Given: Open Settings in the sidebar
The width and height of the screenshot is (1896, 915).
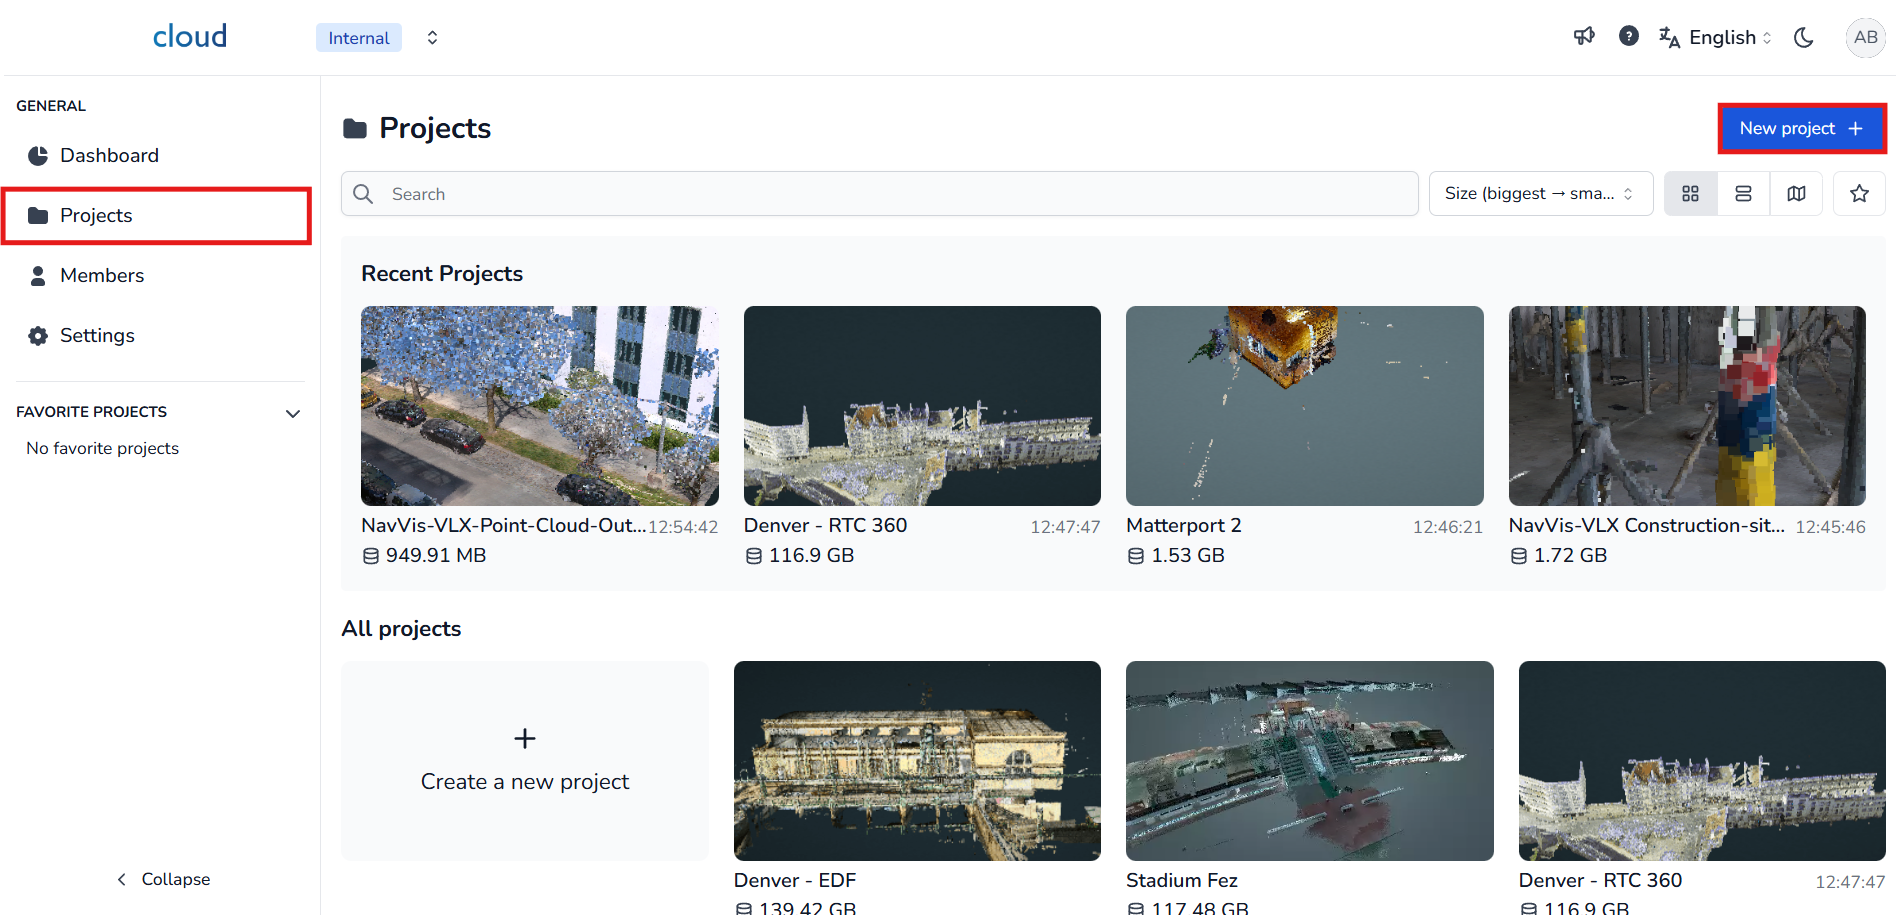Looking at the screenshot, I should click(x=97, y=336).
